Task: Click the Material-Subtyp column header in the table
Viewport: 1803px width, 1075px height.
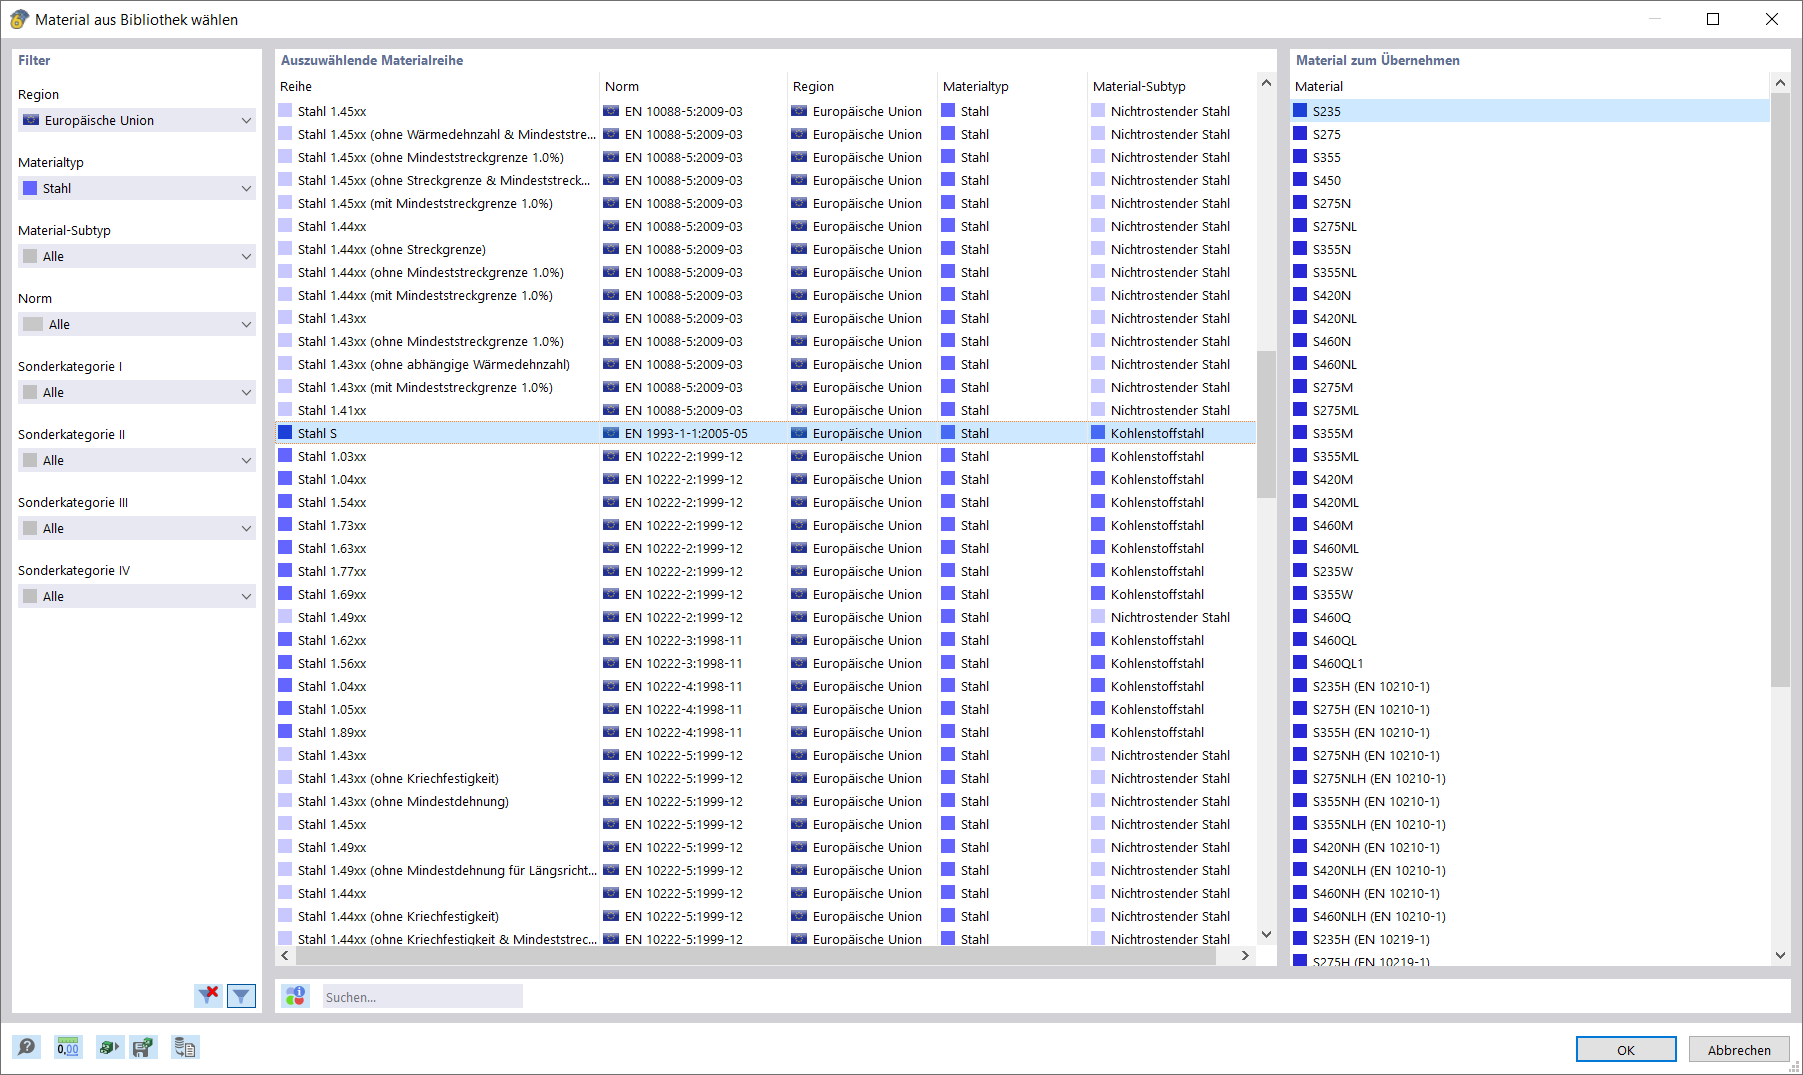Action: 1171,87
